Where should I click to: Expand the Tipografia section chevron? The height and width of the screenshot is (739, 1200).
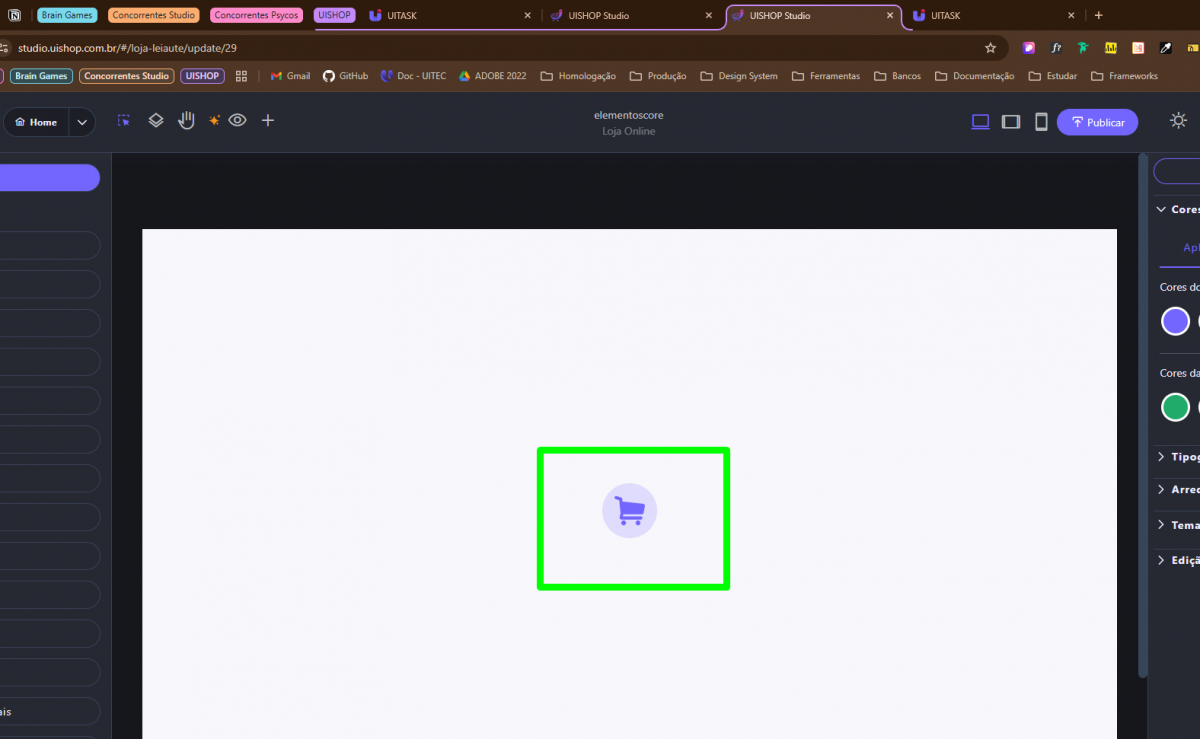[1161, 457]
